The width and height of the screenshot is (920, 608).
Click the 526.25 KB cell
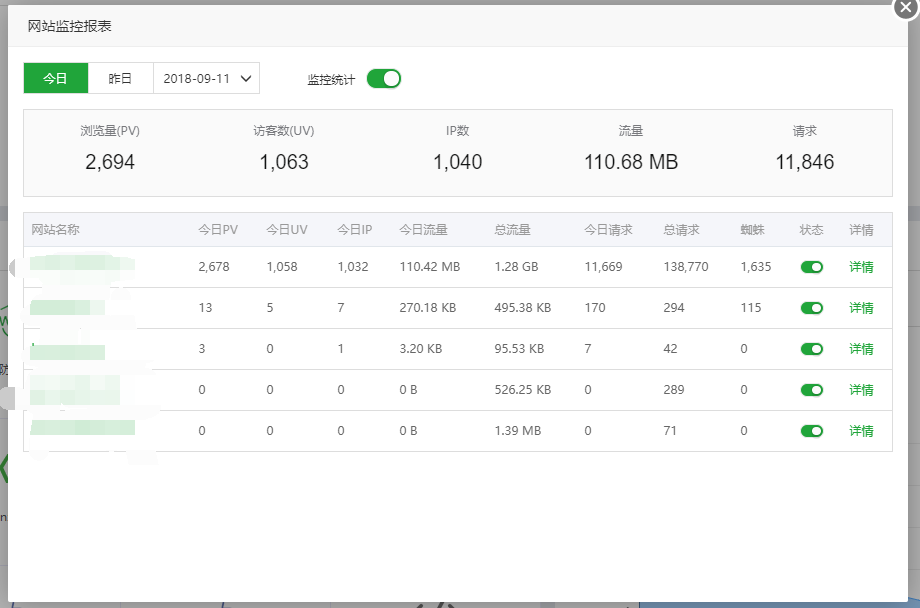coord(523,390)
